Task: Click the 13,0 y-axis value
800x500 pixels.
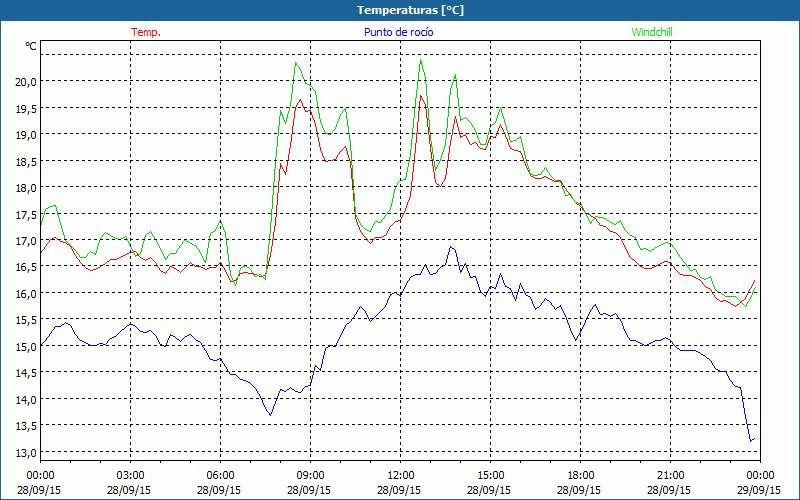Action: point(27,453)
